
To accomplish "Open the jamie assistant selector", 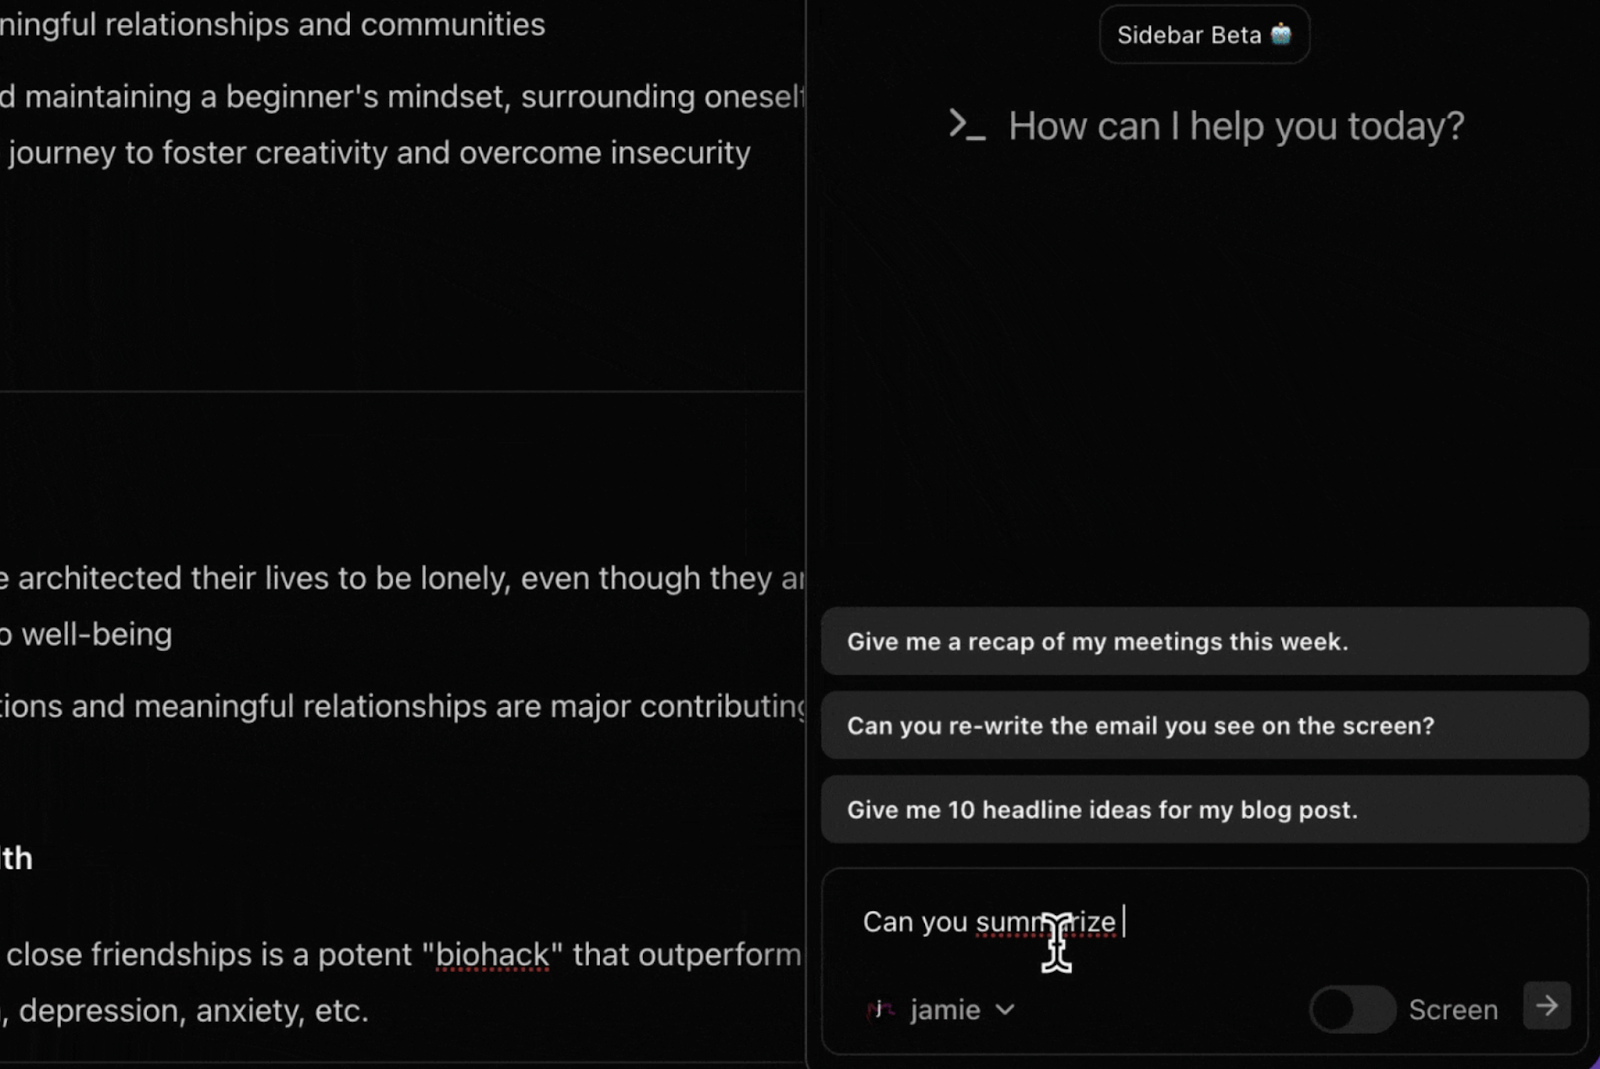I will pos(940,1010).
